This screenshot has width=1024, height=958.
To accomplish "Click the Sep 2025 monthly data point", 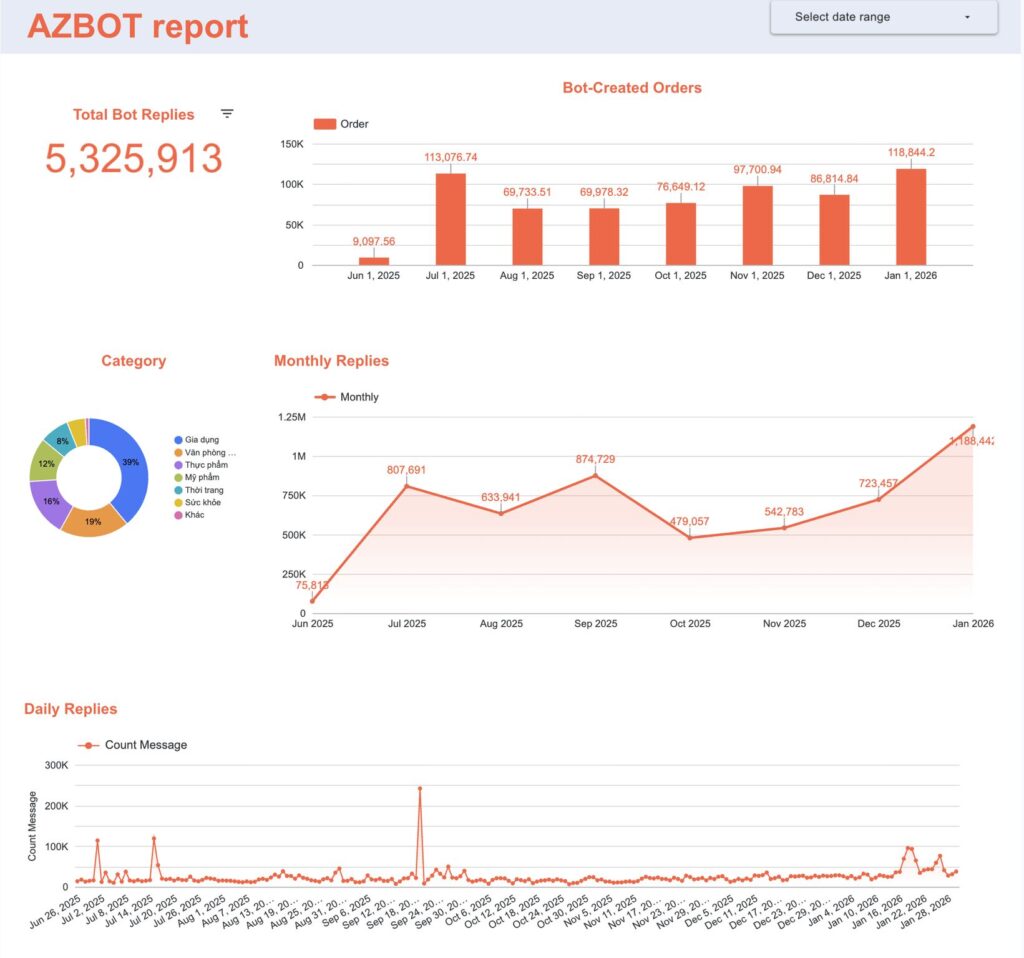I will (x=596, y=476).
